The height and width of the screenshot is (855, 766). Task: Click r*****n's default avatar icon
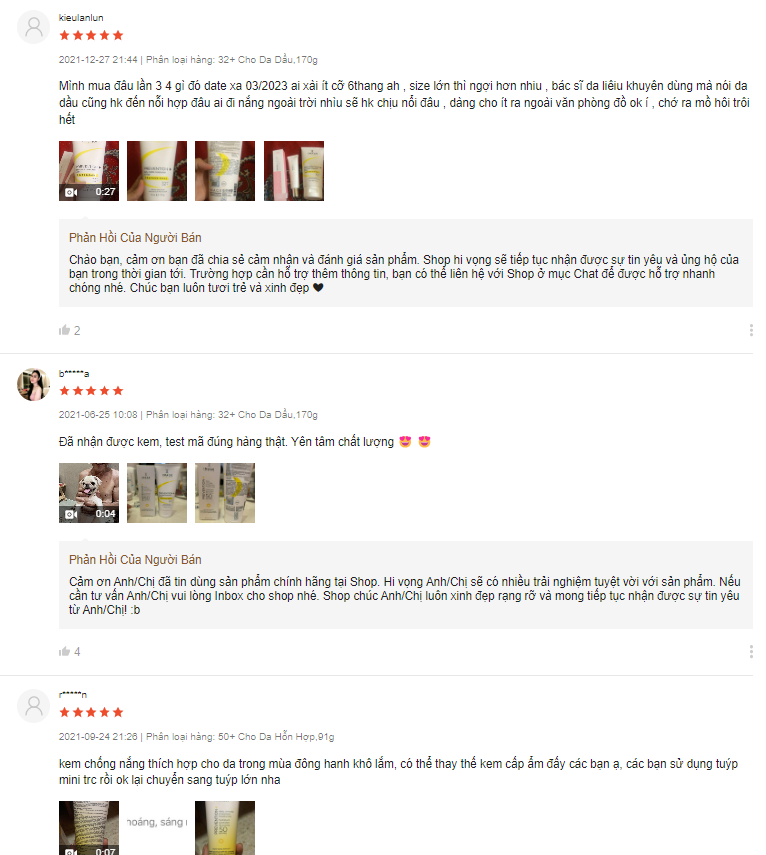click(x=34, y=706)
